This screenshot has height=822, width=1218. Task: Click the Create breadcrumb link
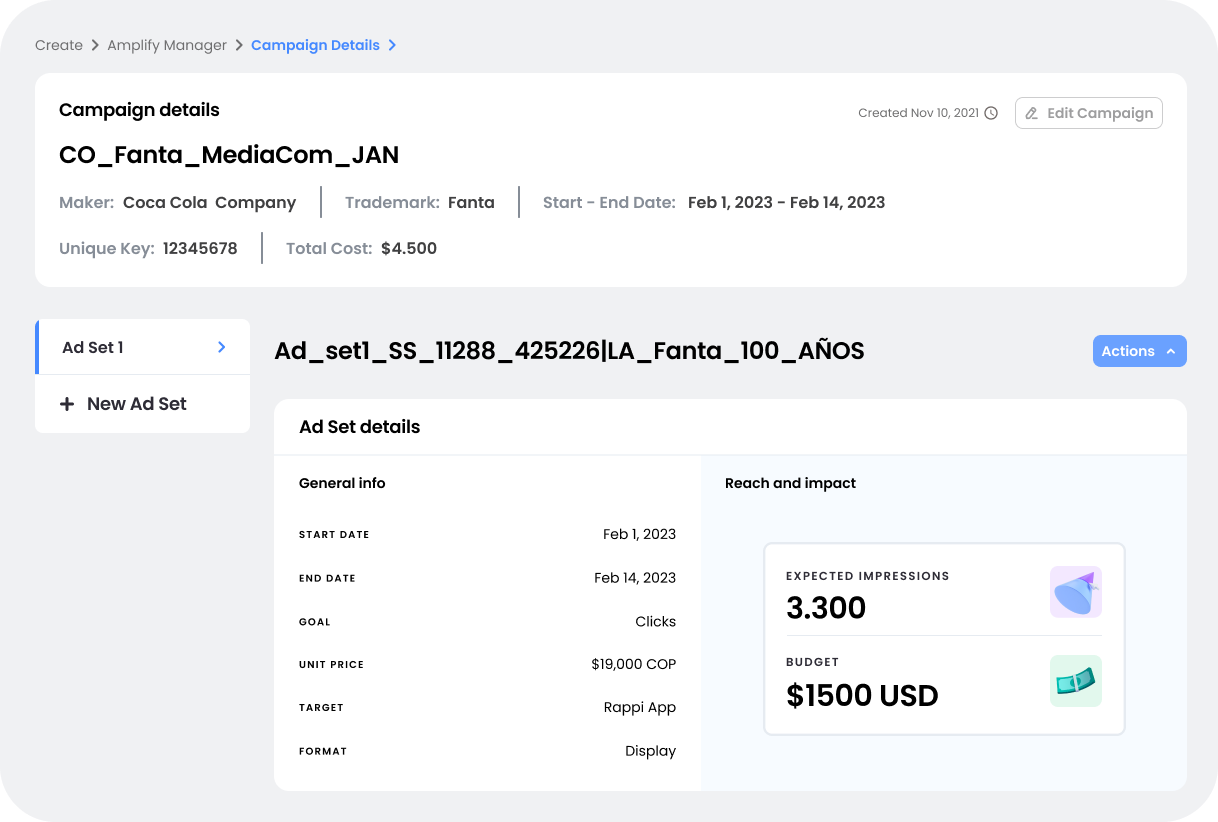pyautogui.click(x=58, y=45)
